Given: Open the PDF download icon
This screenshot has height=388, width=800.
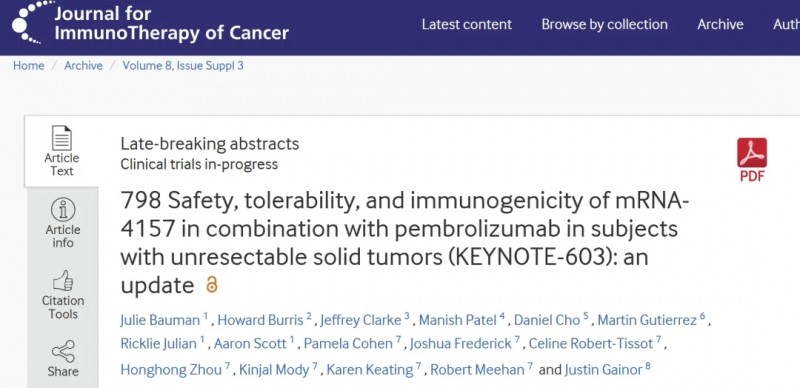Looking at the screenshot, I should pos(752,153).
